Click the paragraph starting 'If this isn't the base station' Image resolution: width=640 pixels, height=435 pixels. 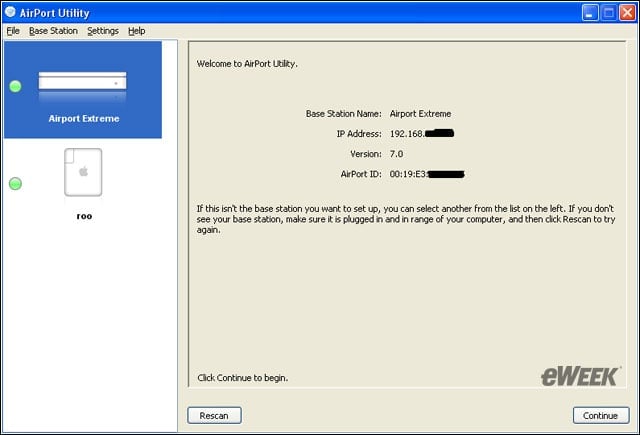(x=406, y=219)
